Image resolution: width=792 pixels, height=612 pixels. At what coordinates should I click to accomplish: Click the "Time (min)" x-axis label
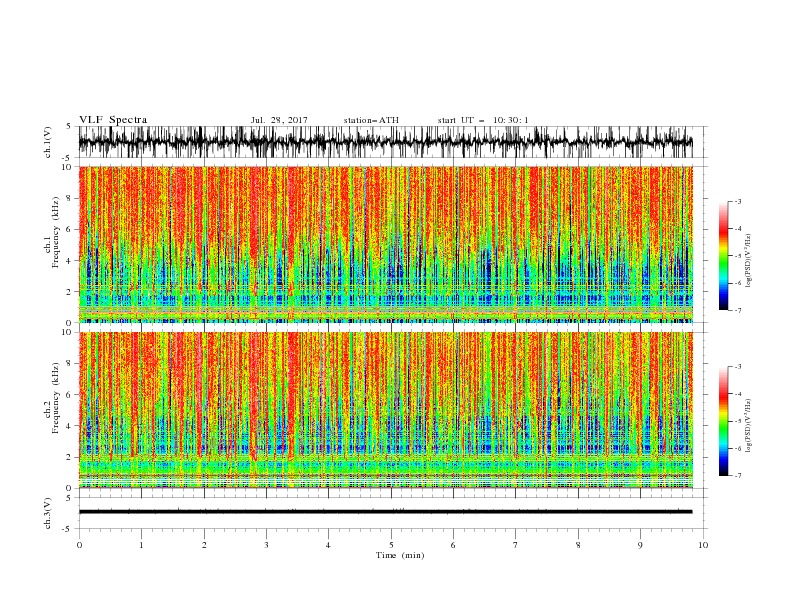point(400,555)
